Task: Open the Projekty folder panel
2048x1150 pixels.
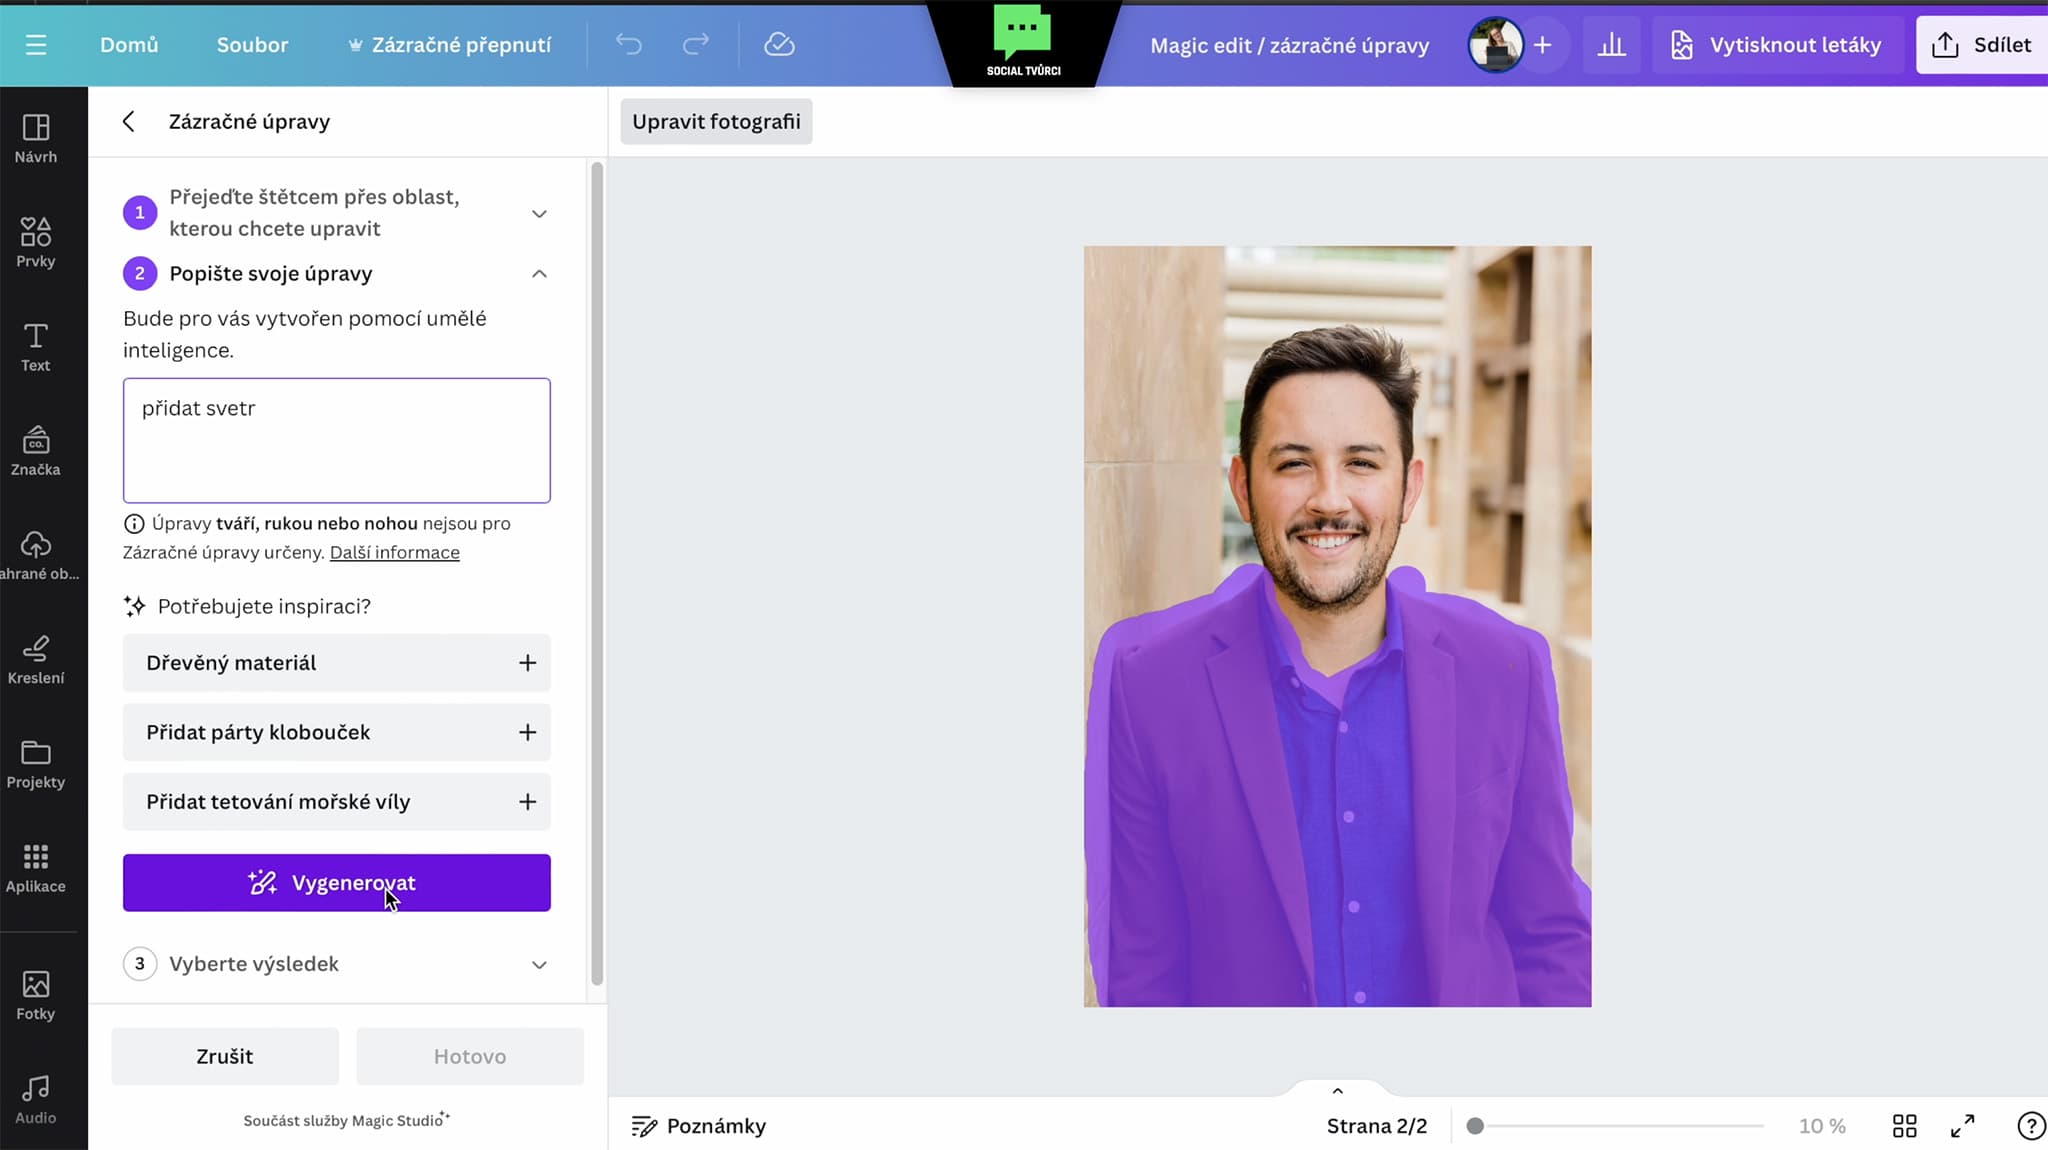Action: 36,764
